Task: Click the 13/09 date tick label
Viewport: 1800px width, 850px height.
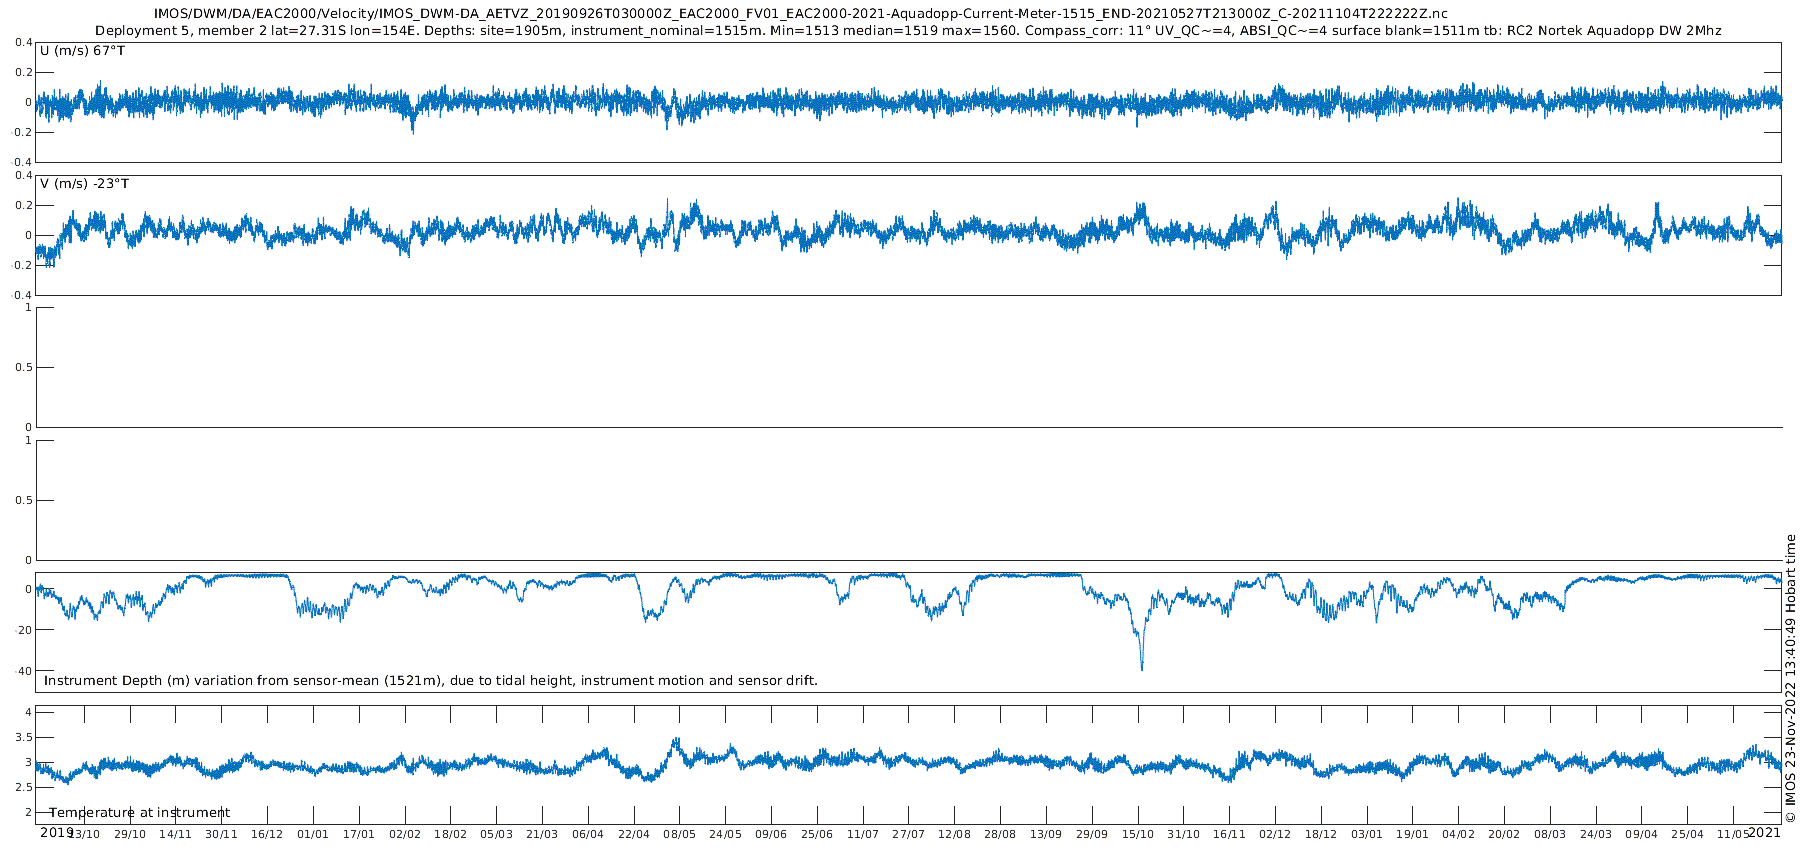Action: [1046, 834]
